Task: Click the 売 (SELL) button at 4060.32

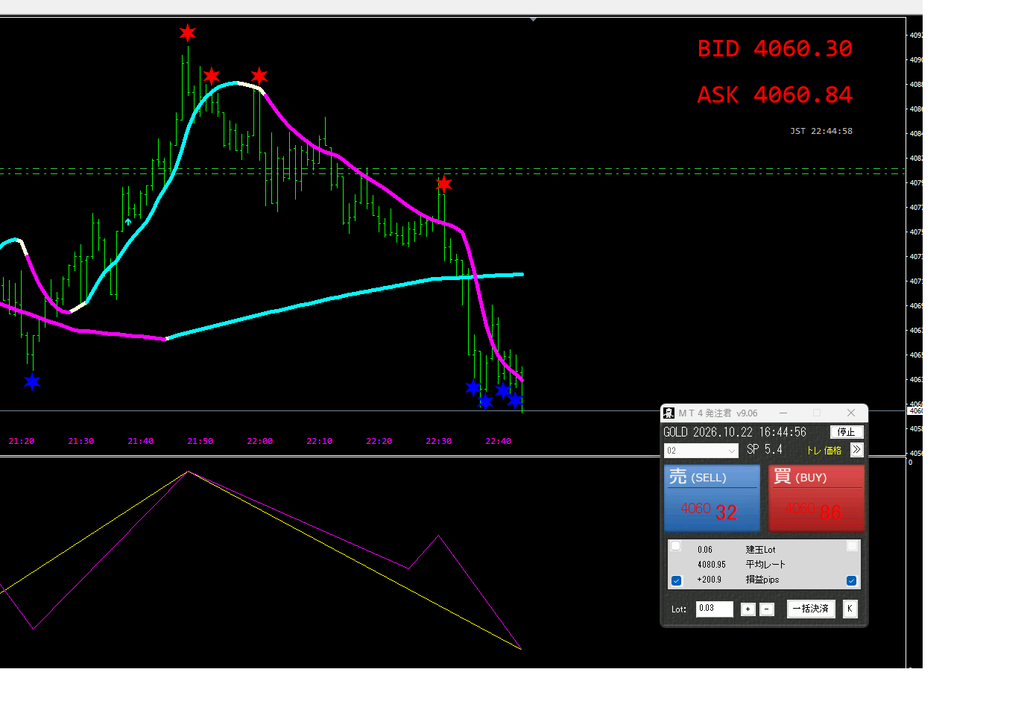Action: (x=712, y=498)
